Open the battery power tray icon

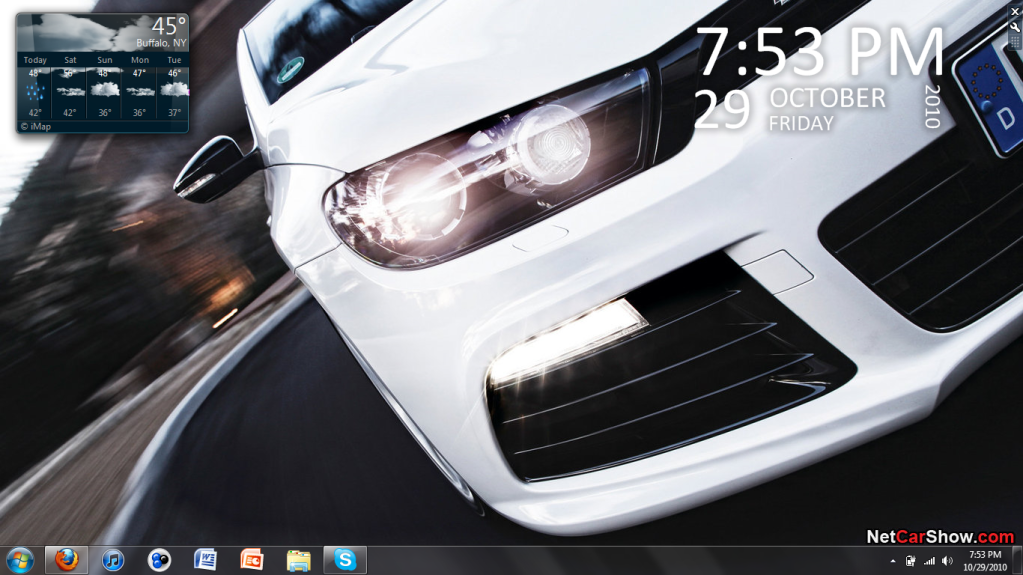(x=910, y=561)
